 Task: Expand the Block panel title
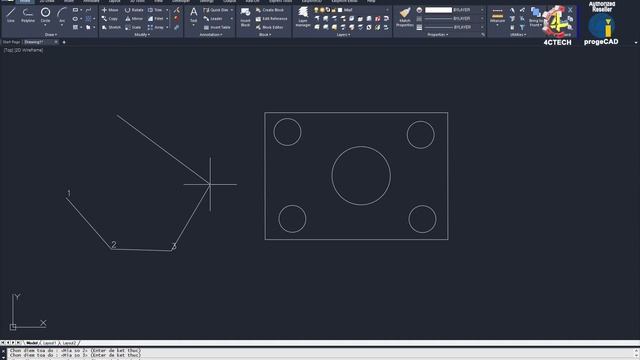pyautogui.click(x=264, y=35)
